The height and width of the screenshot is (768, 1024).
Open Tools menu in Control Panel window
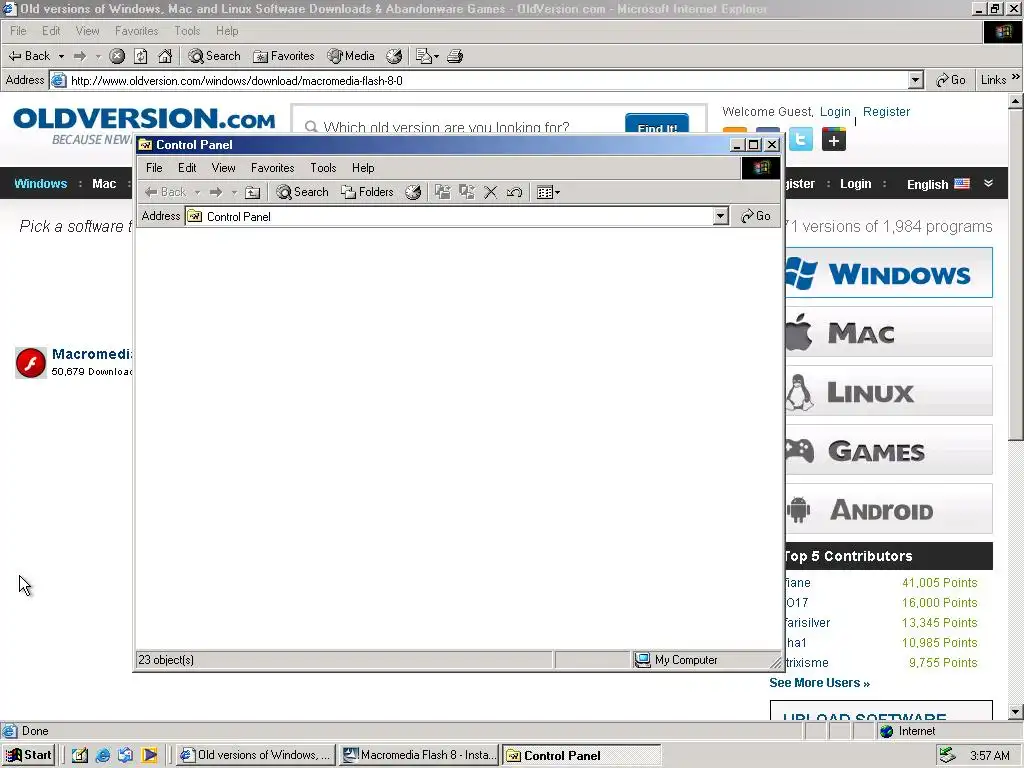click(x=323, y=168)
